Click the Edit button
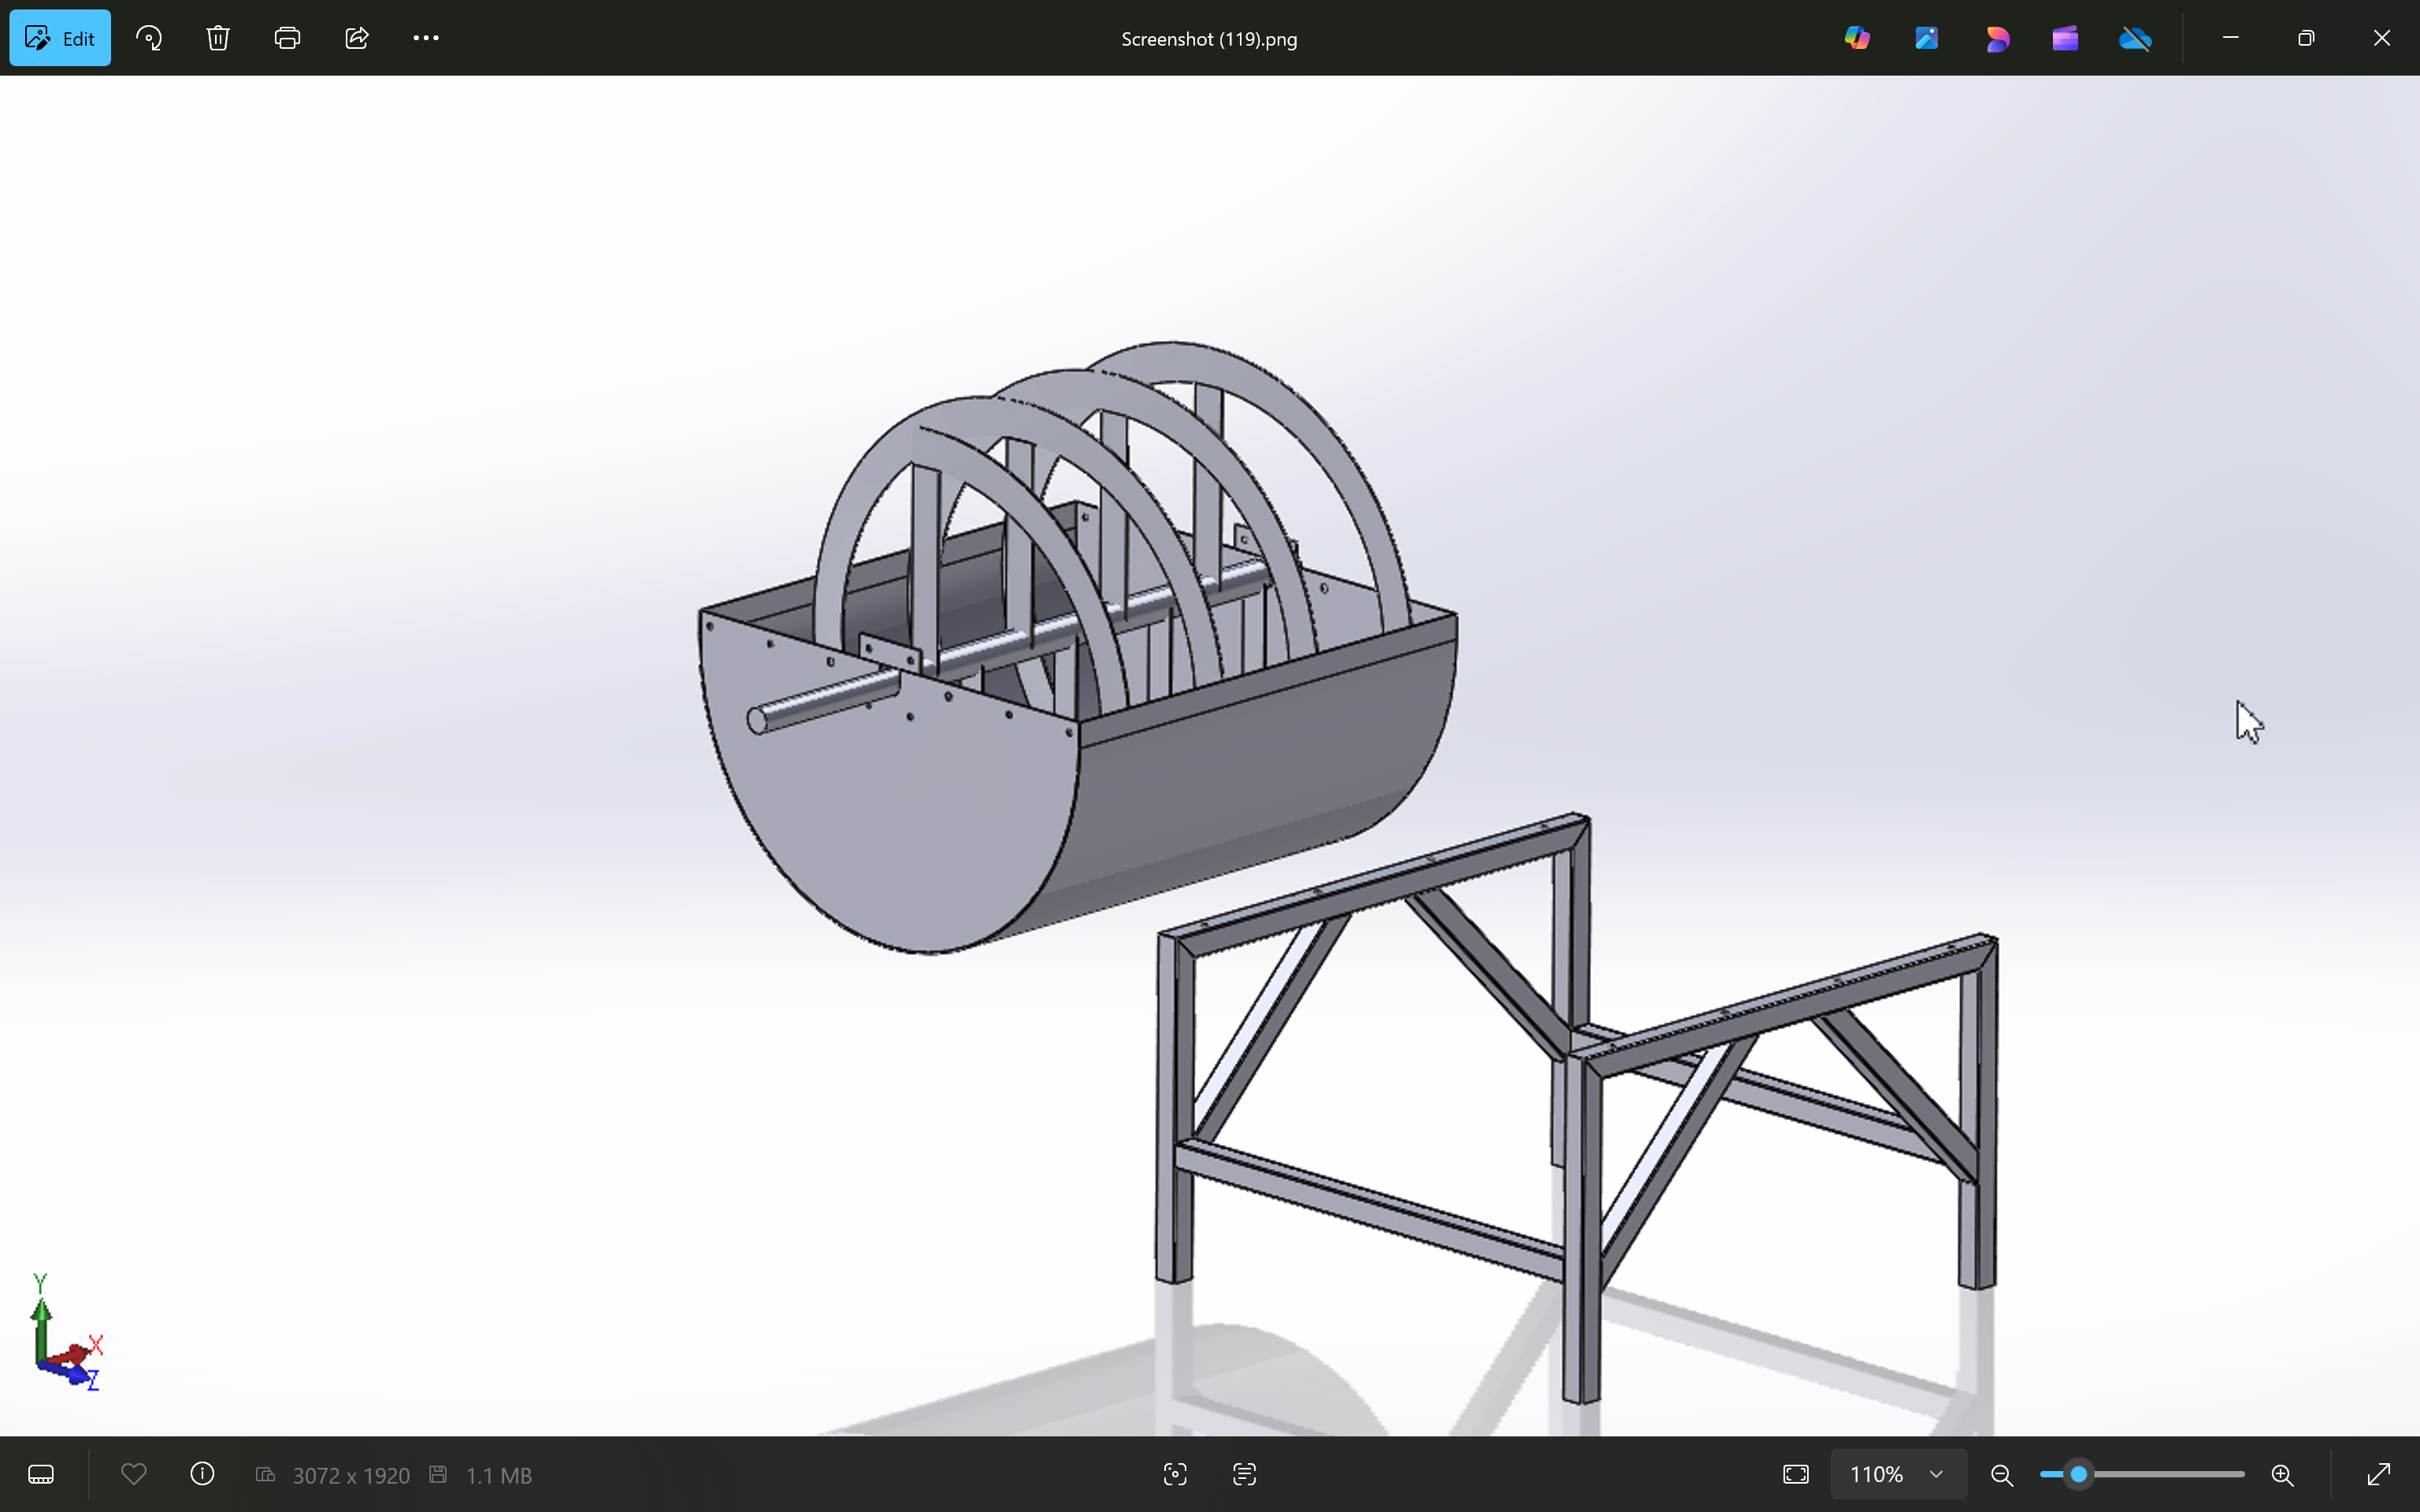 point(60,38)
